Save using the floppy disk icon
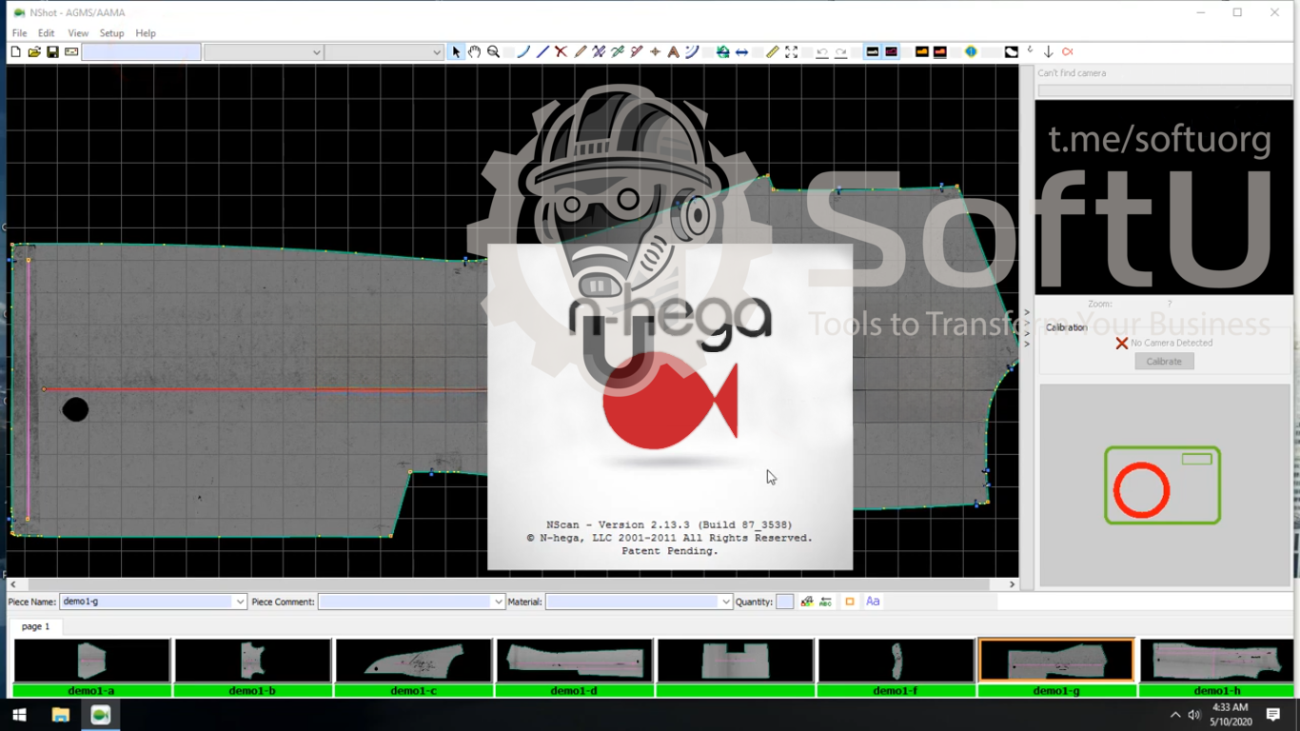This screenshot has height=731, width=1300. [x=52, y=52]
